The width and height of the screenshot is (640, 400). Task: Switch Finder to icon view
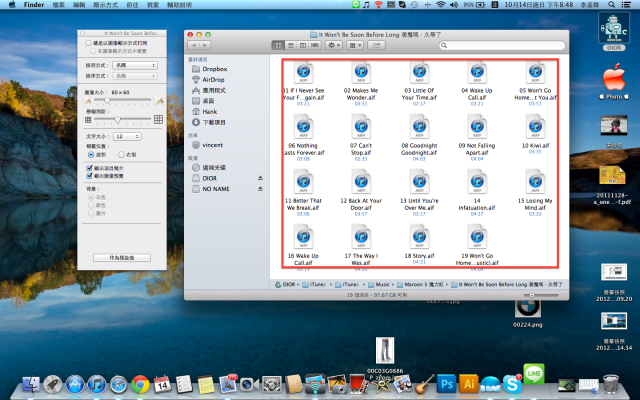(278, 45)
